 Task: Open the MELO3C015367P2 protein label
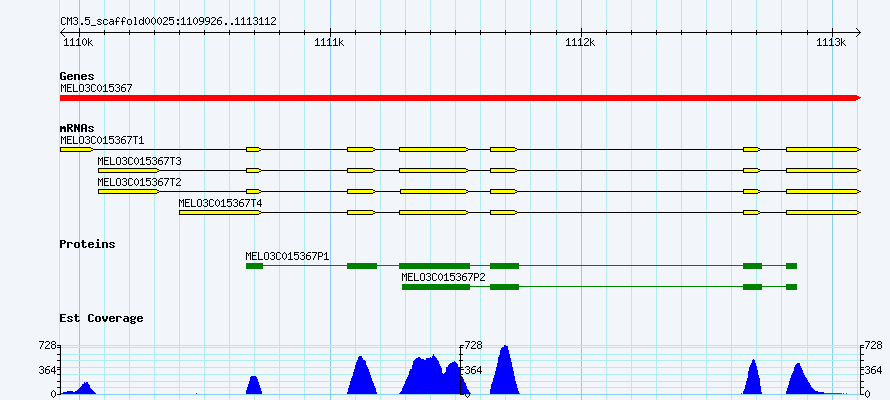coord(443,277)
